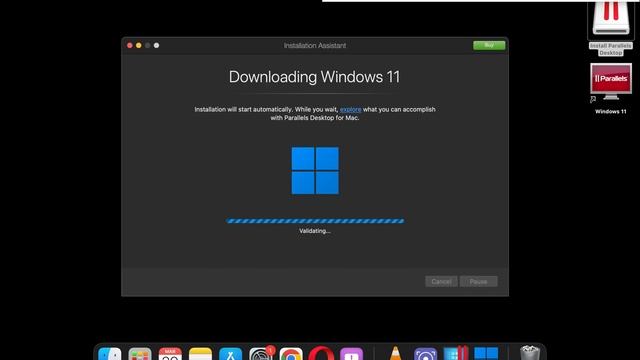Open the Windows 11 desktop shortcut icon
640x360 pixels.
click(x=611, y=81)
